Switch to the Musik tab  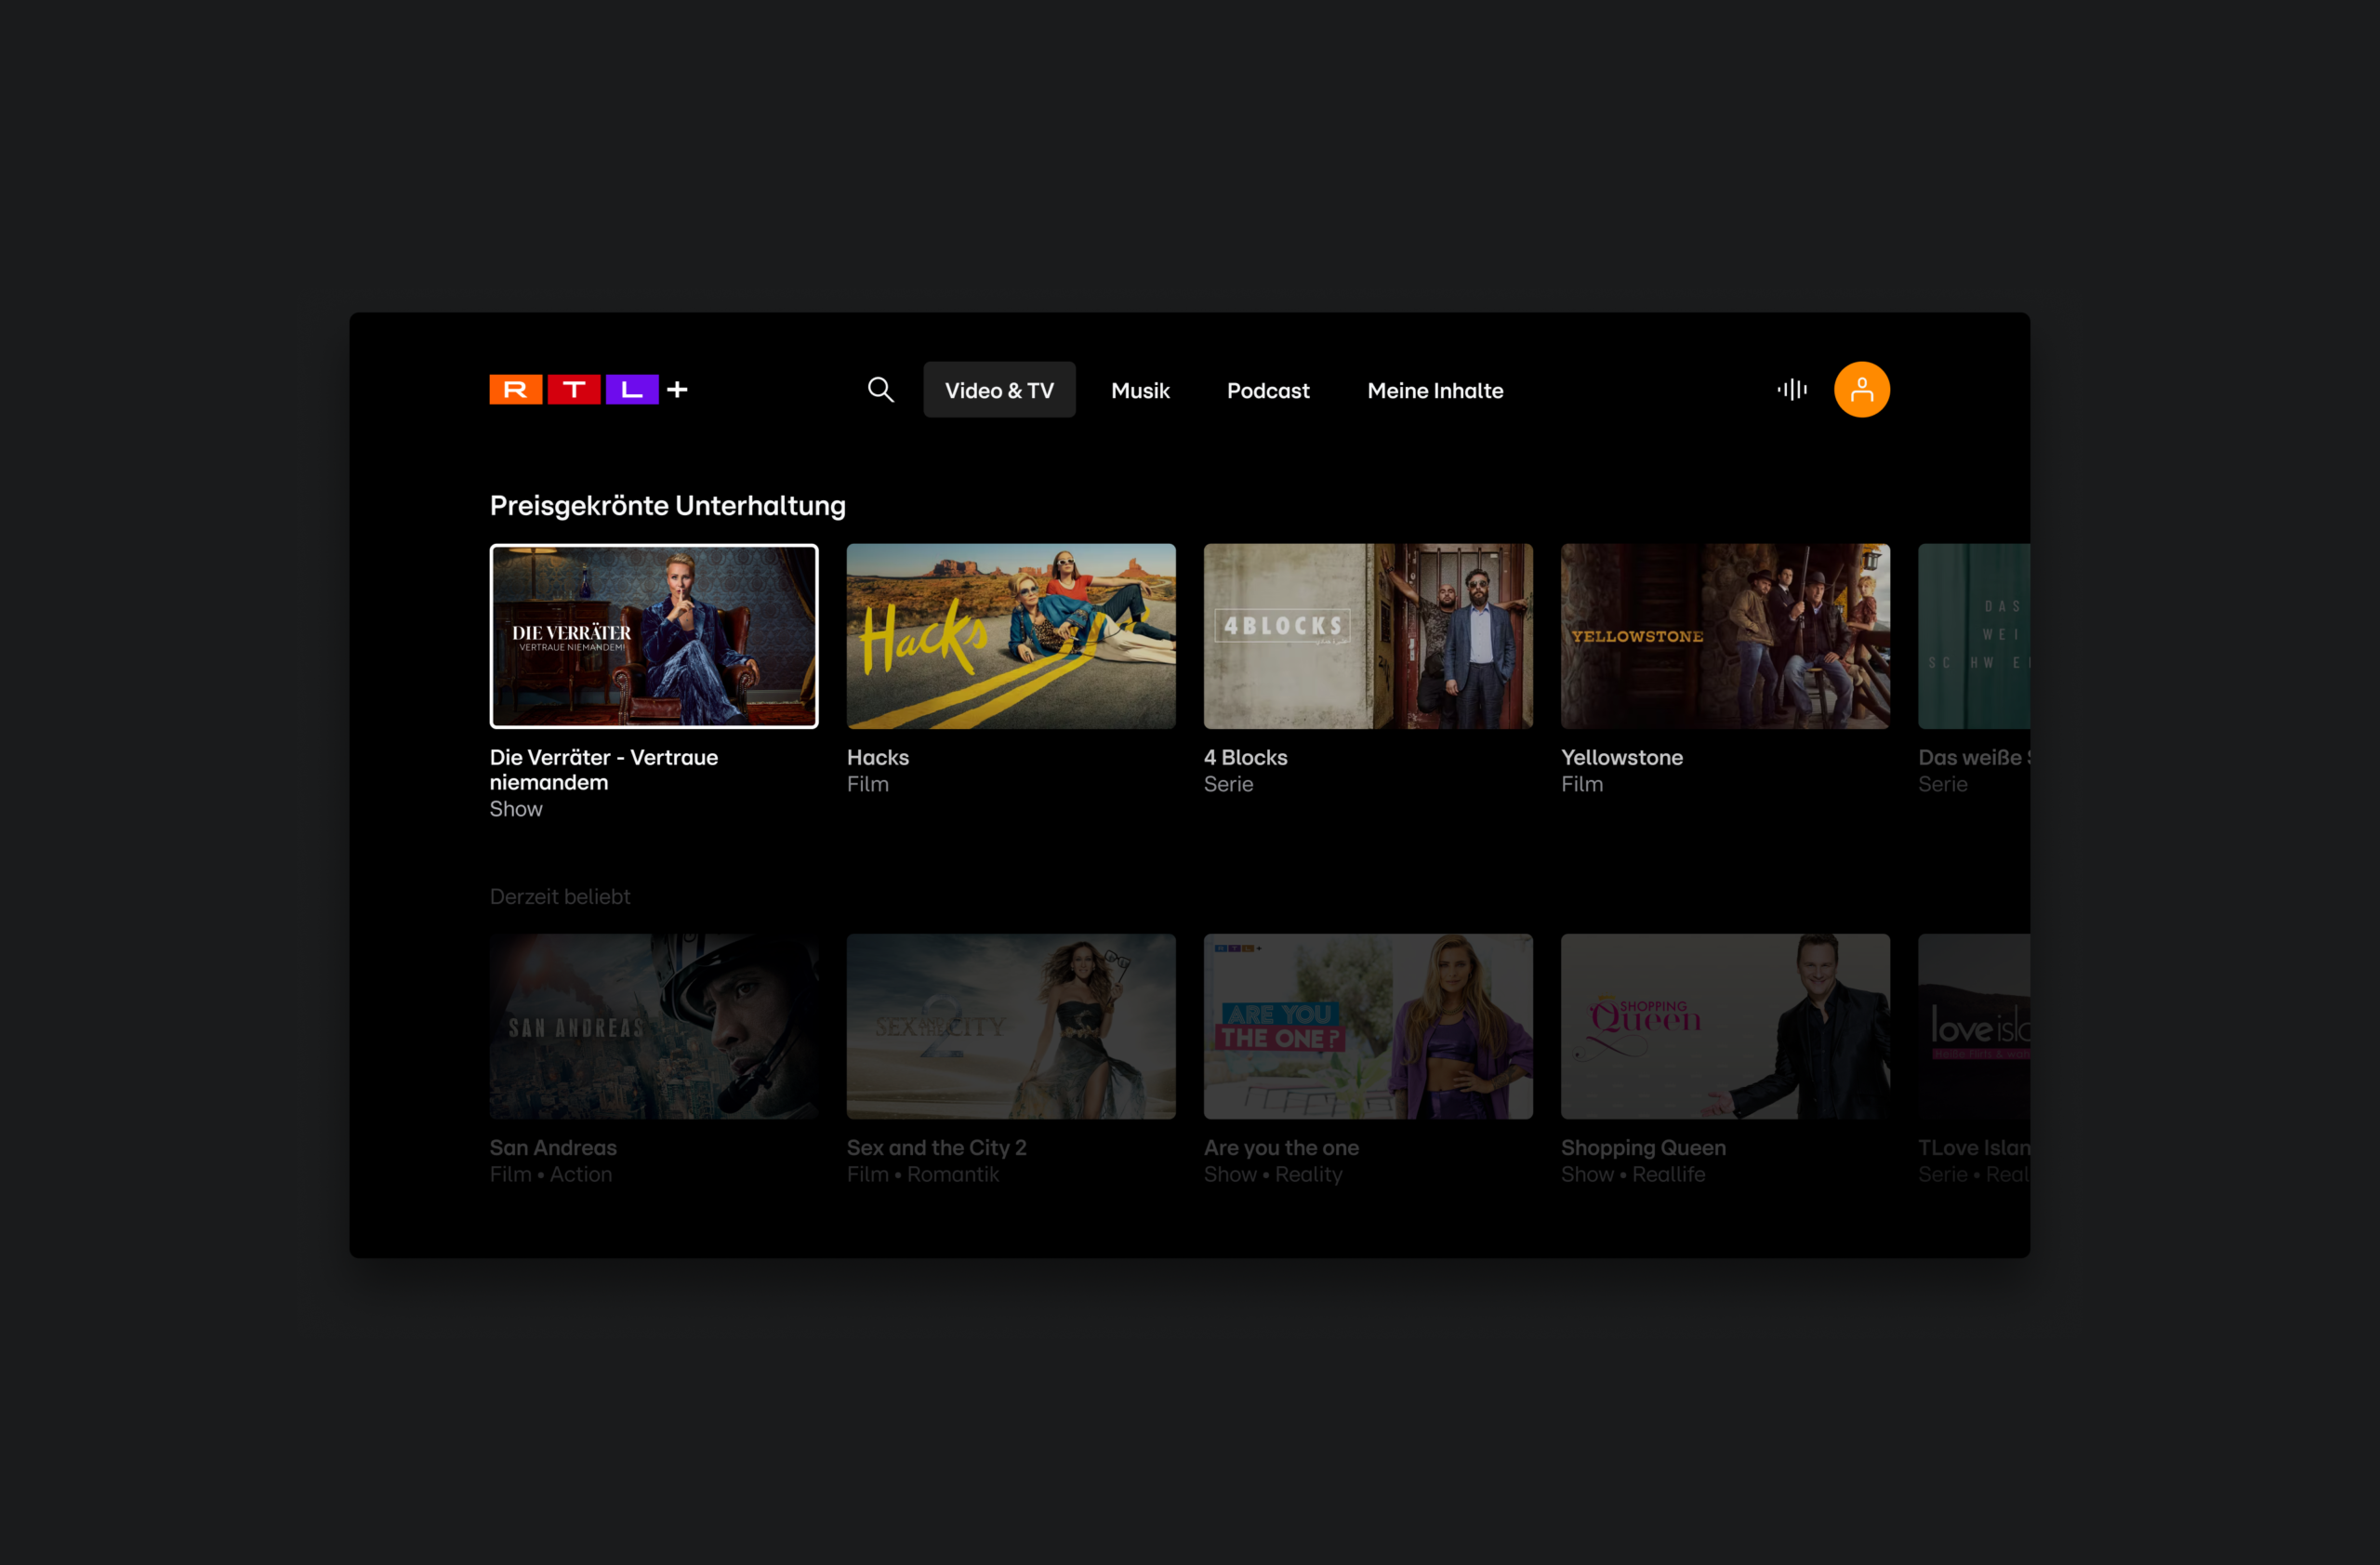point(1140,390)
